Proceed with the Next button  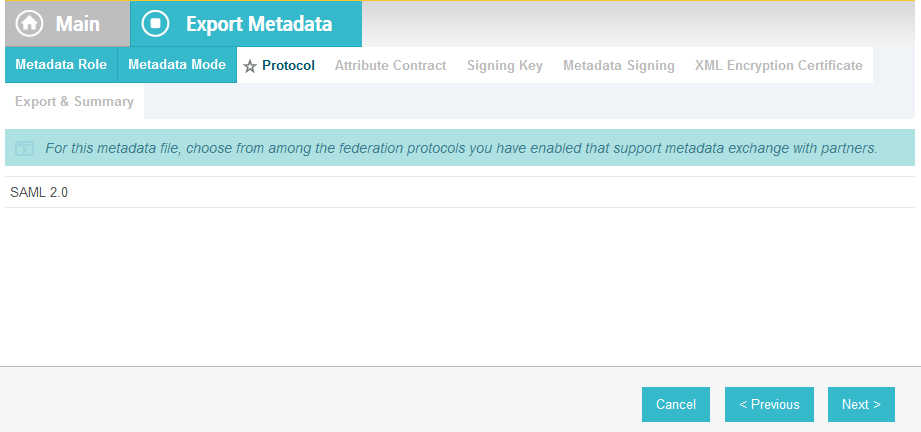point(861,404)
